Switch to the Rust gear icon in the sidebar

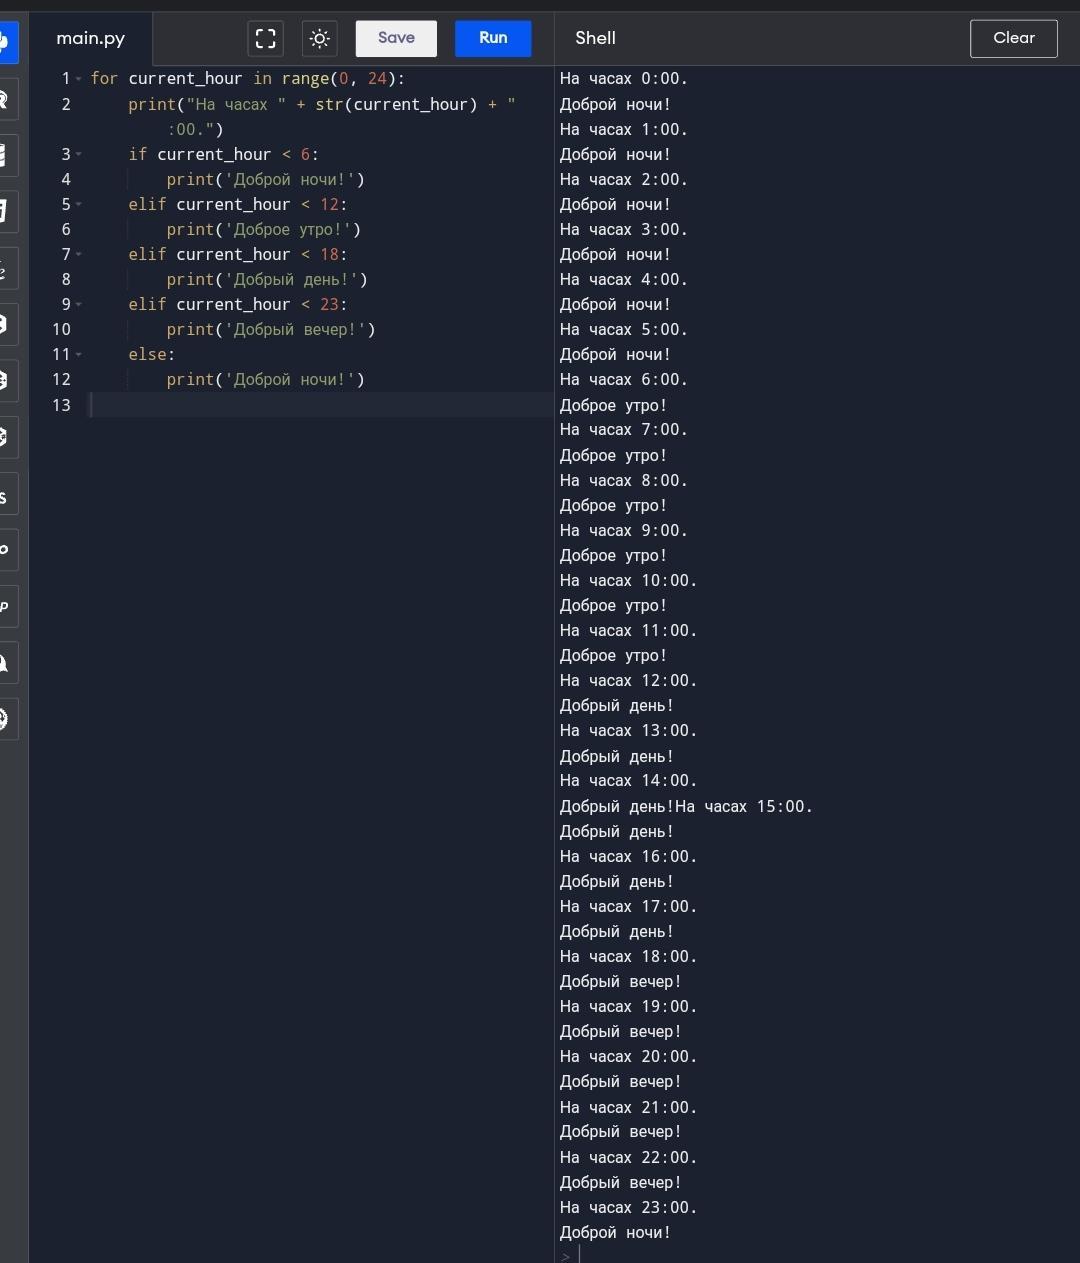8,718
